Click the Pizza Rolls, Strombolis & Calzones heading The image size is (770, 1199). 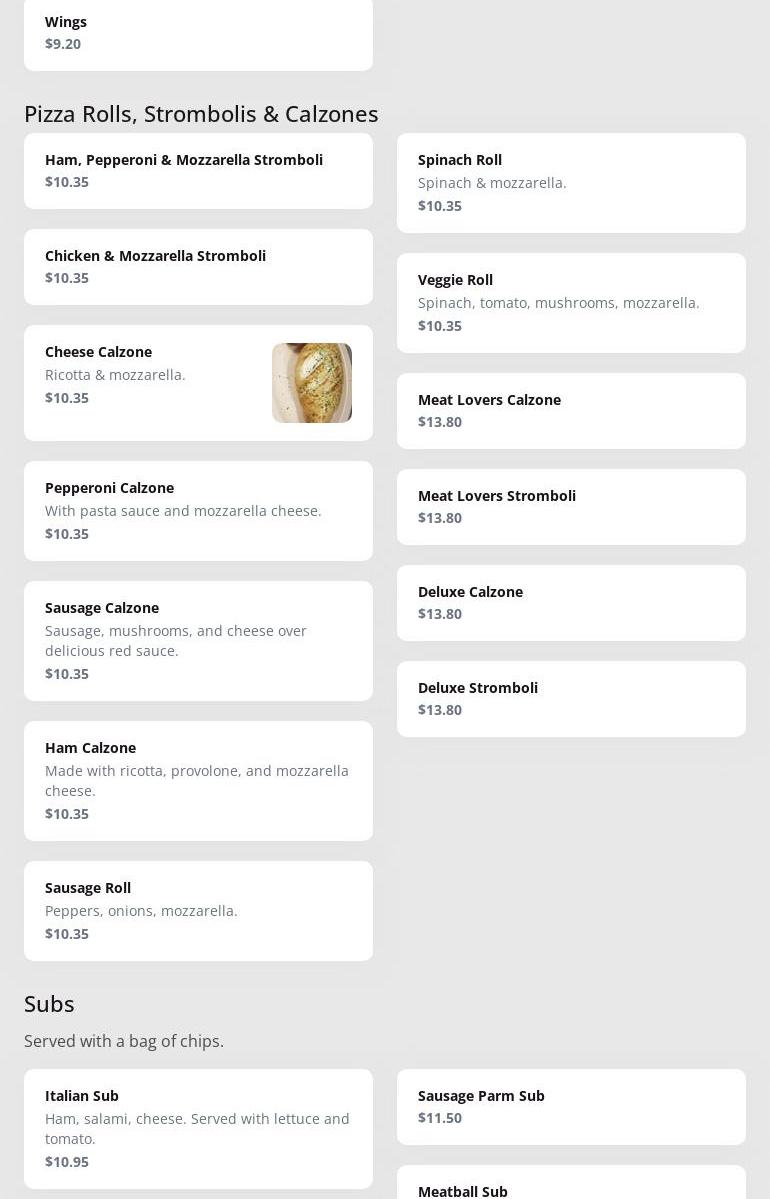click(x=201, y=114)
